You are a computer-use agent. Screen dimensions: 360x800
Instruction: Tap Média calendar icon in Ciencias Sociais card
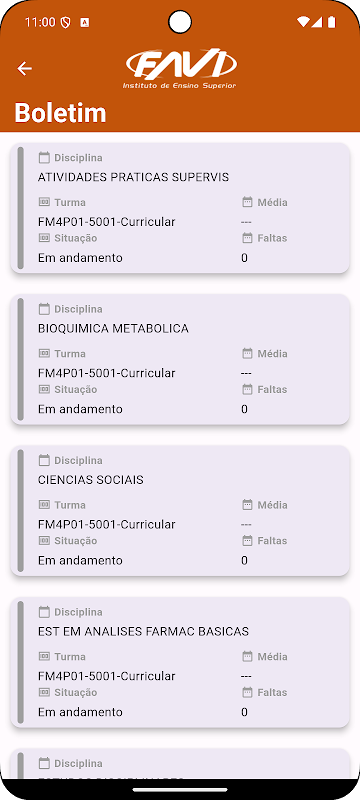point(247,505)
